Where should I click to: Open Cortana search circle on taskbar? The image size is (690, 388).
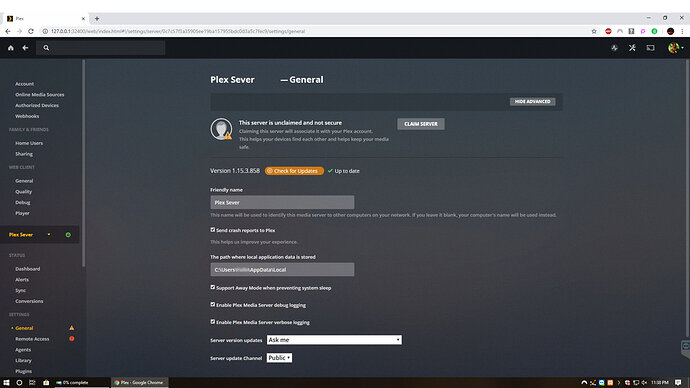[19, 383]
